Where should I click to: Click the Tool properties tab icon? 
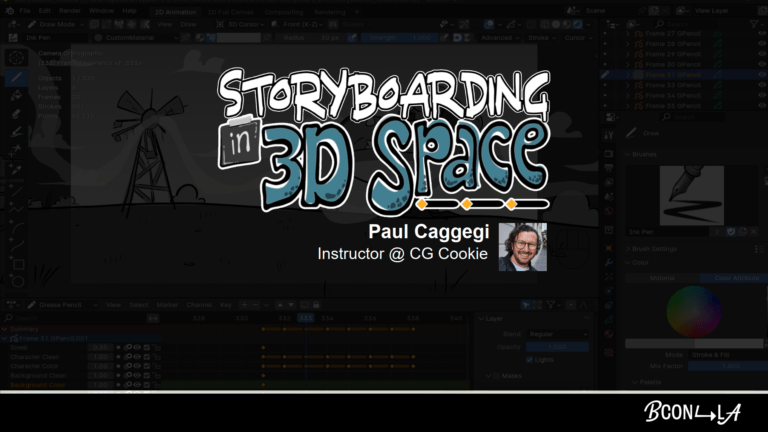click(x=609, y=135)
